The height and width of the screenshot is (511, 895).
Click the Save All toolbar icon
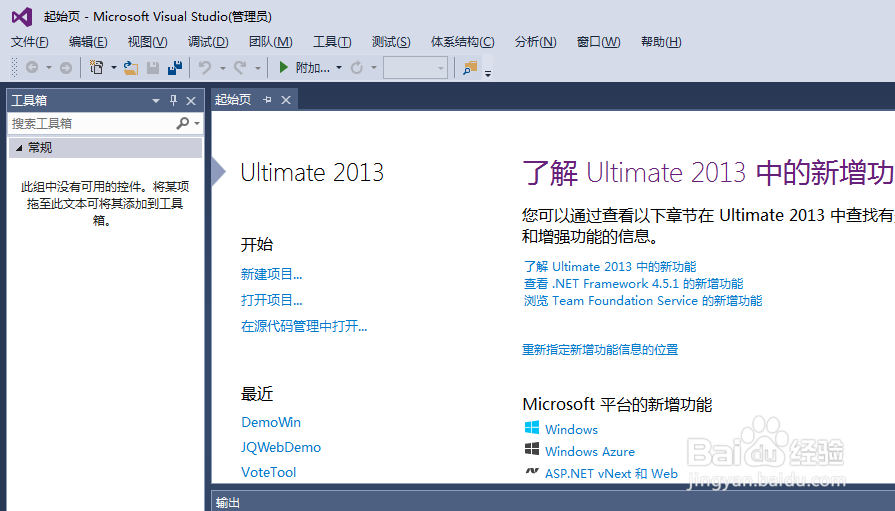[175, 67]
